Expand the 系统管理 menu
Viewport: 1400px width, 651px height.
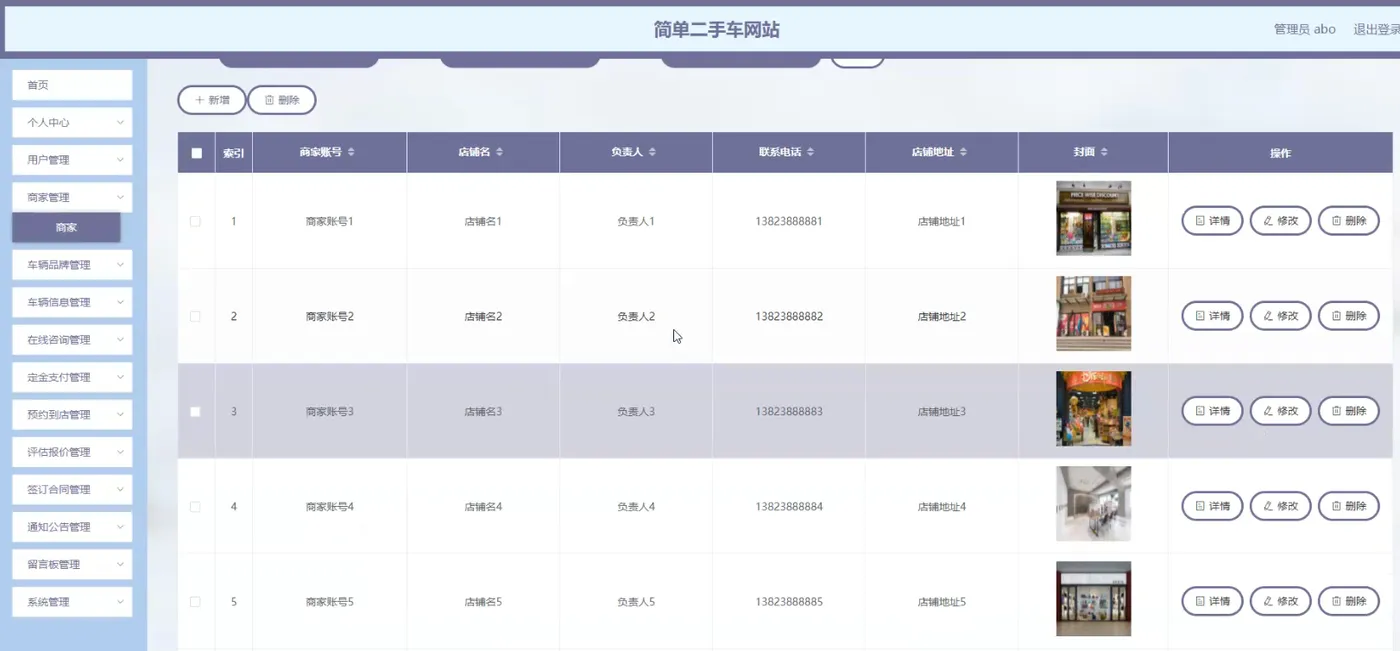72,602
